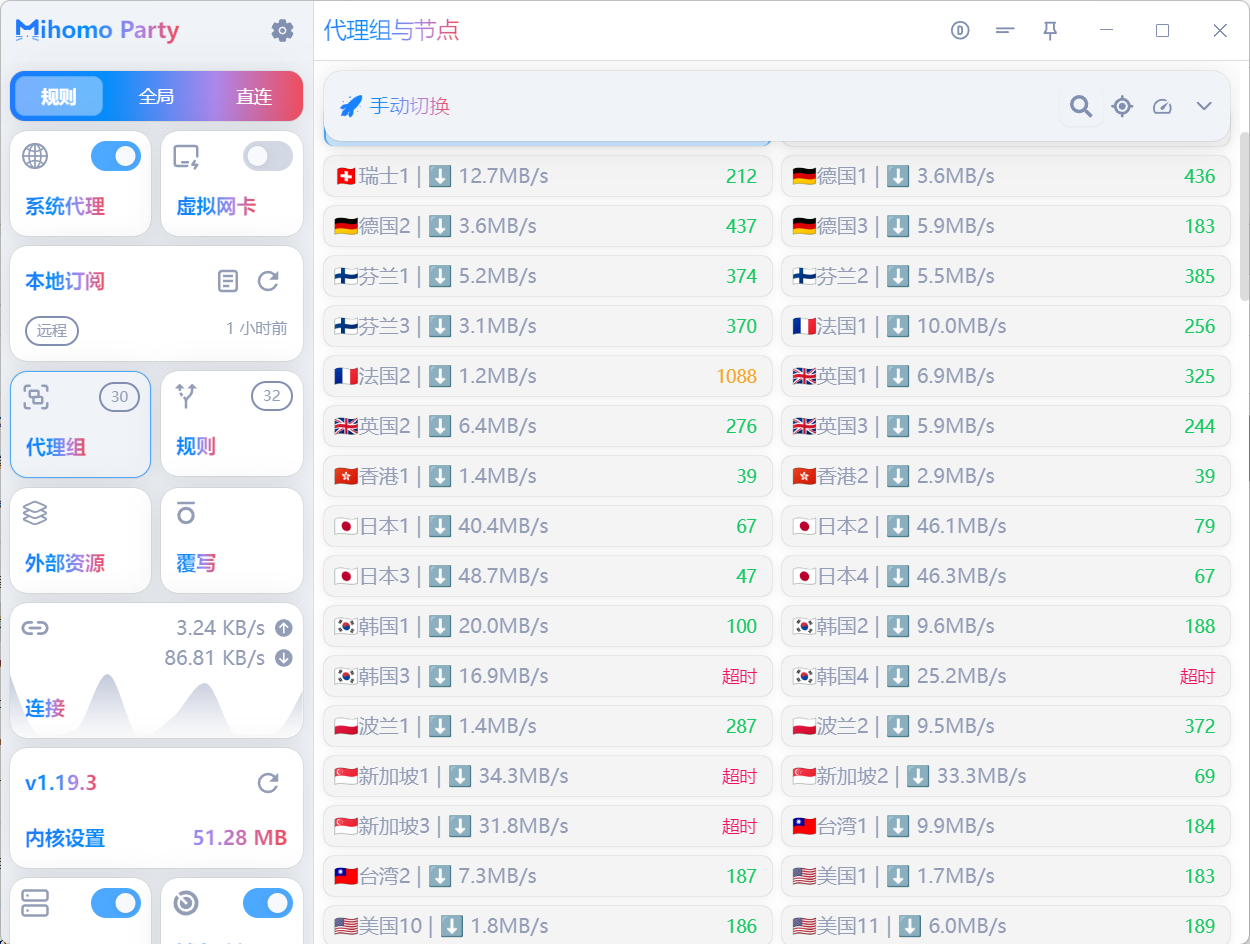The width and height of the screenshot is (1250, 944).
Task: Click the 远程 badge under 本地订阅
Action: [x=52, y=330]
